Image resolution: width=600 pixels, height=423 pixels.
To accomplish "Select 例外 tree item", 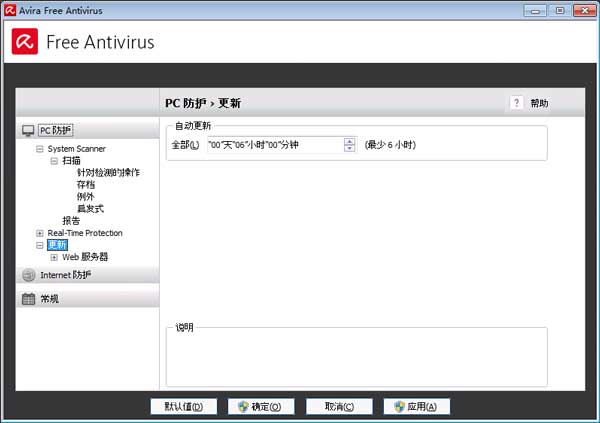I will pyautogui.click(x=85, y=197).
